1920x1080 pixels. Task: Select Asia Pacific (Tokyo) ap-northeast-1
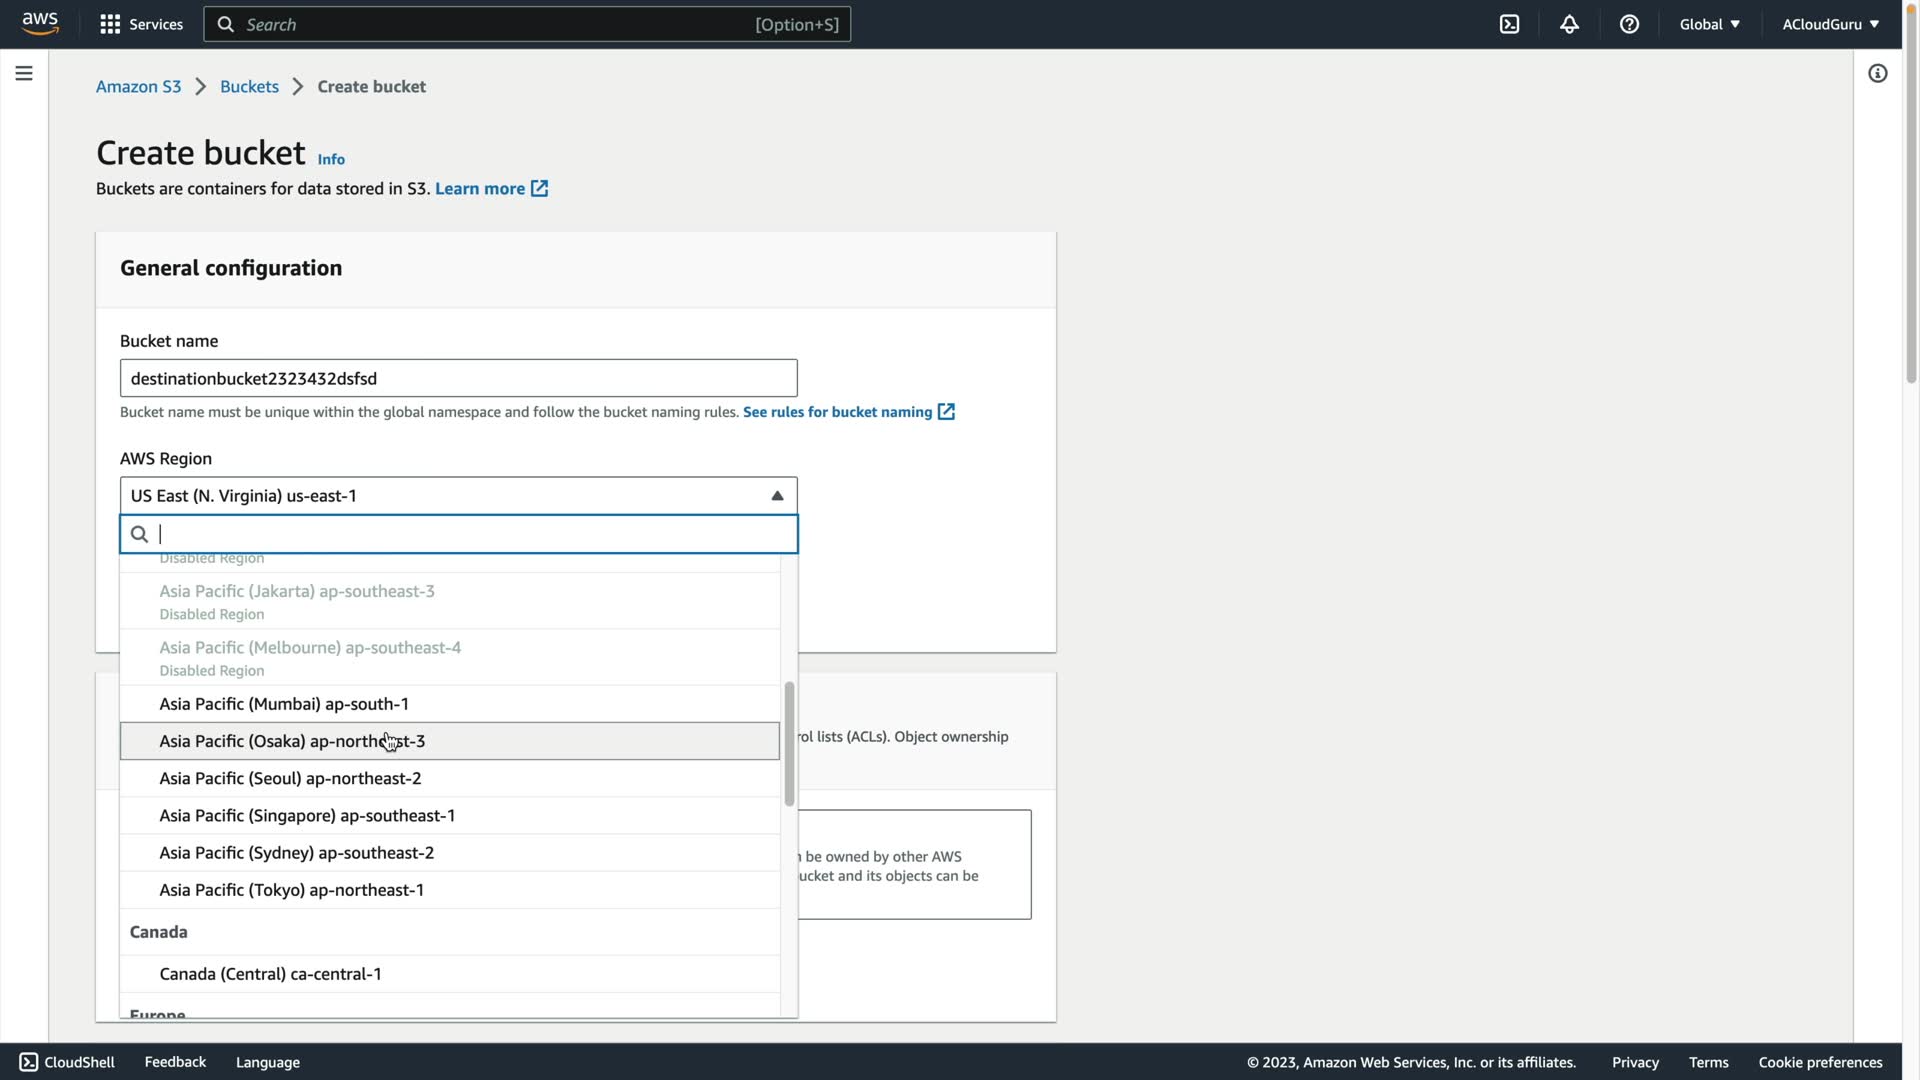291,890
